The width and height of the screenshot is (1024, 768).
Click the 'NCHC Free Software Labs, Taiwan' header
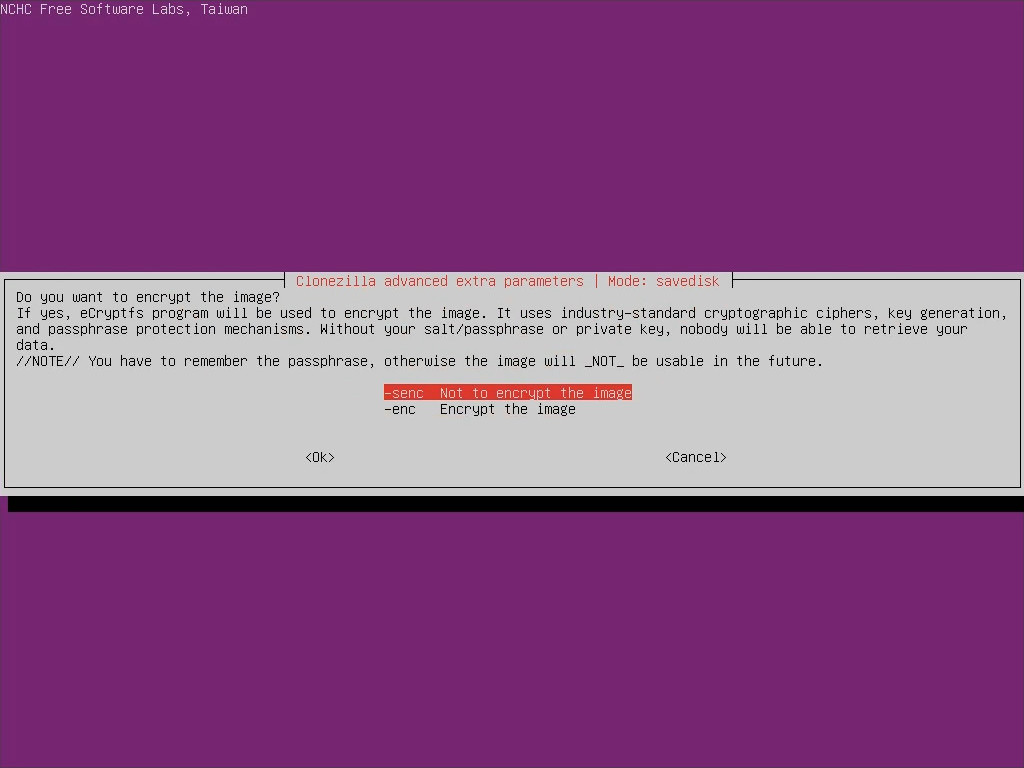[124, 9]
